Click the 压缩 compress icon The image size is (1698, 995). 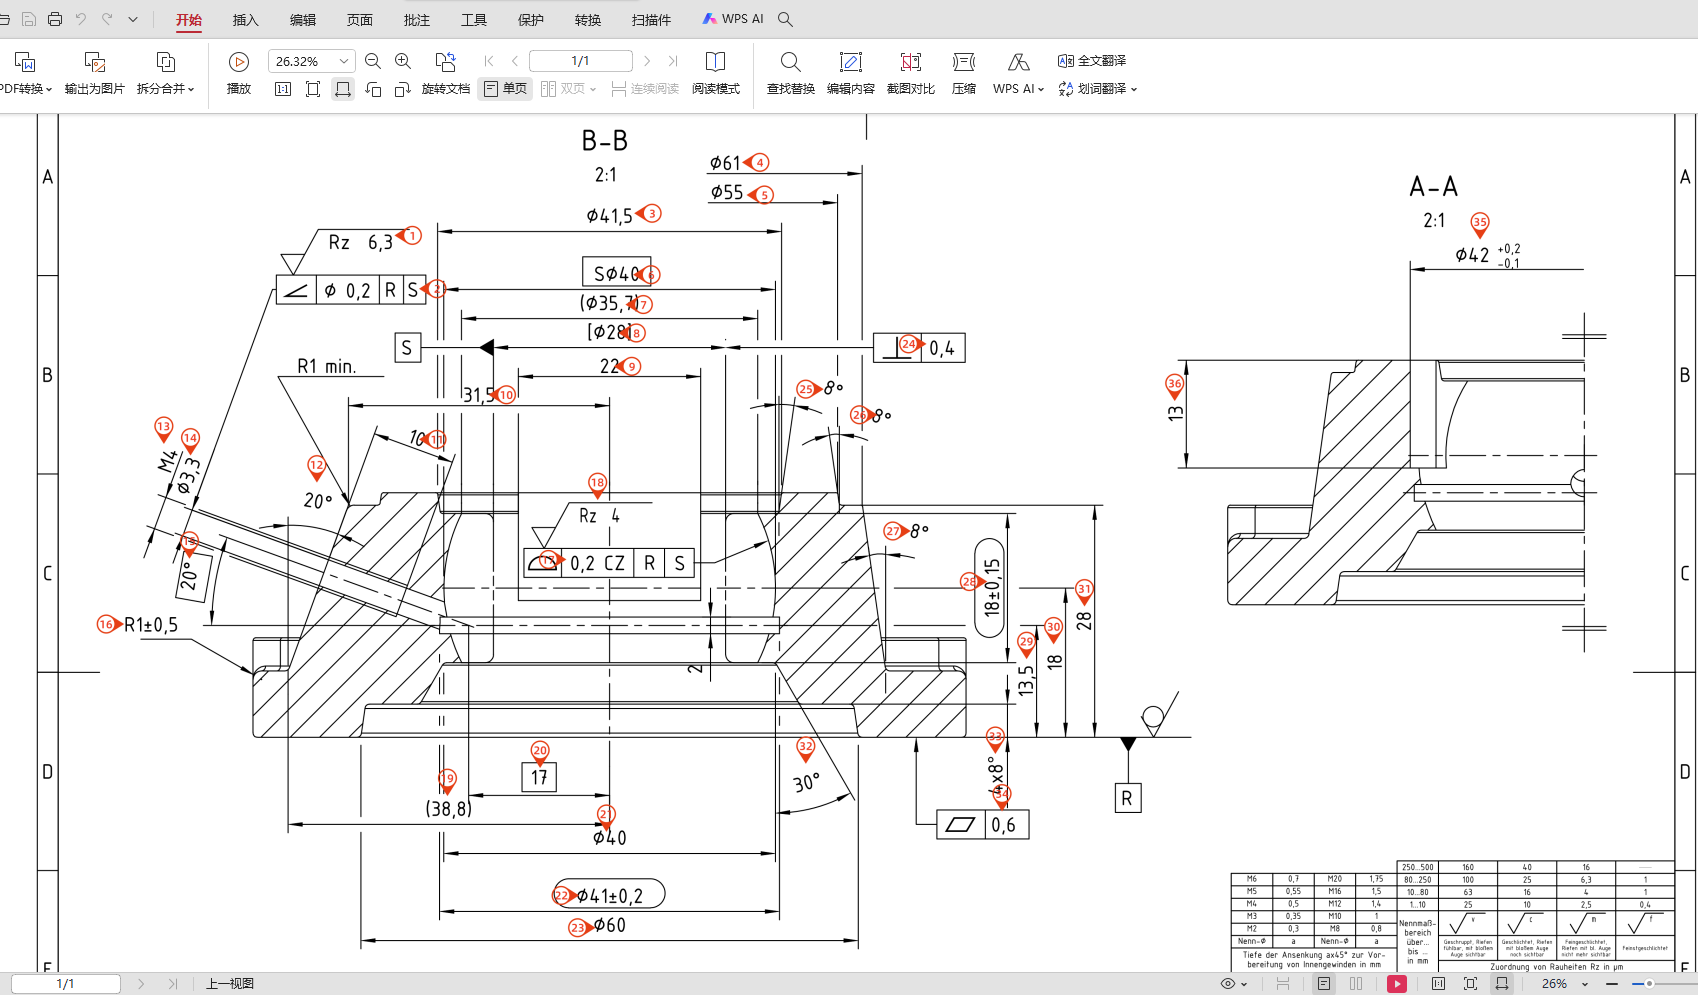click(963, 73)
